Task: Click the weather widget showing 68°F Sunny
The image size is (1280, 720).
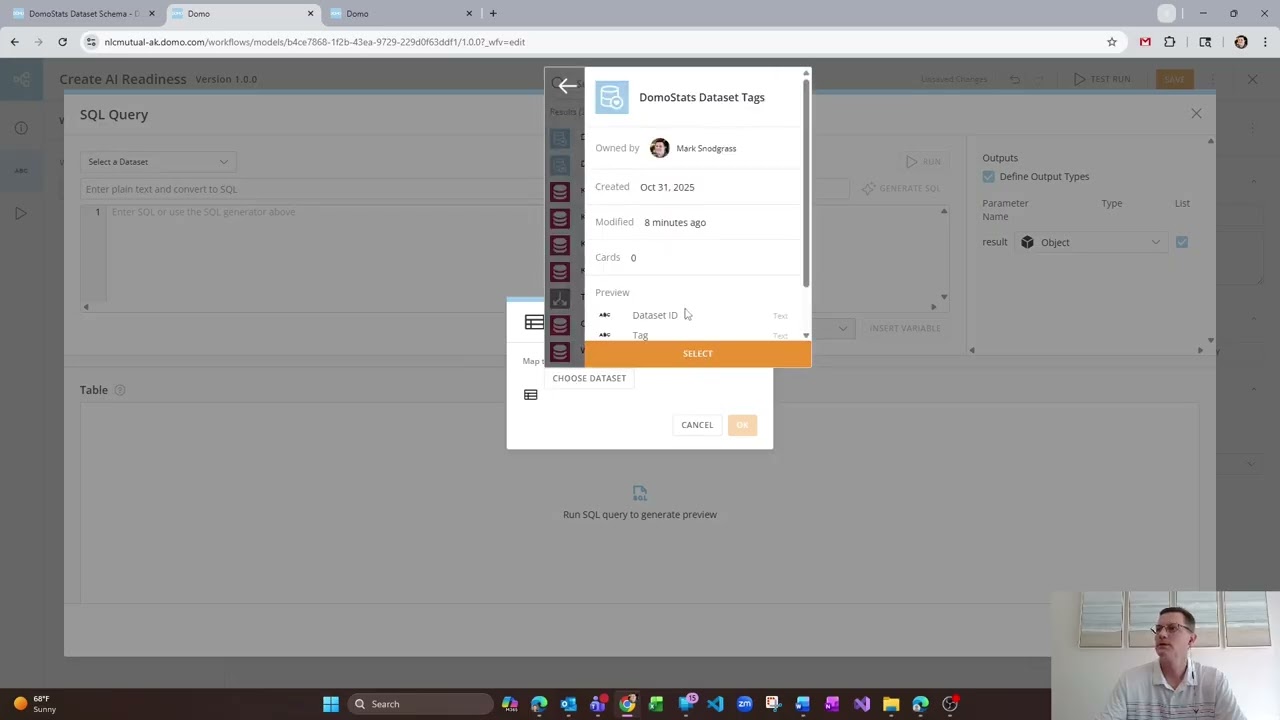Action: 35,704
